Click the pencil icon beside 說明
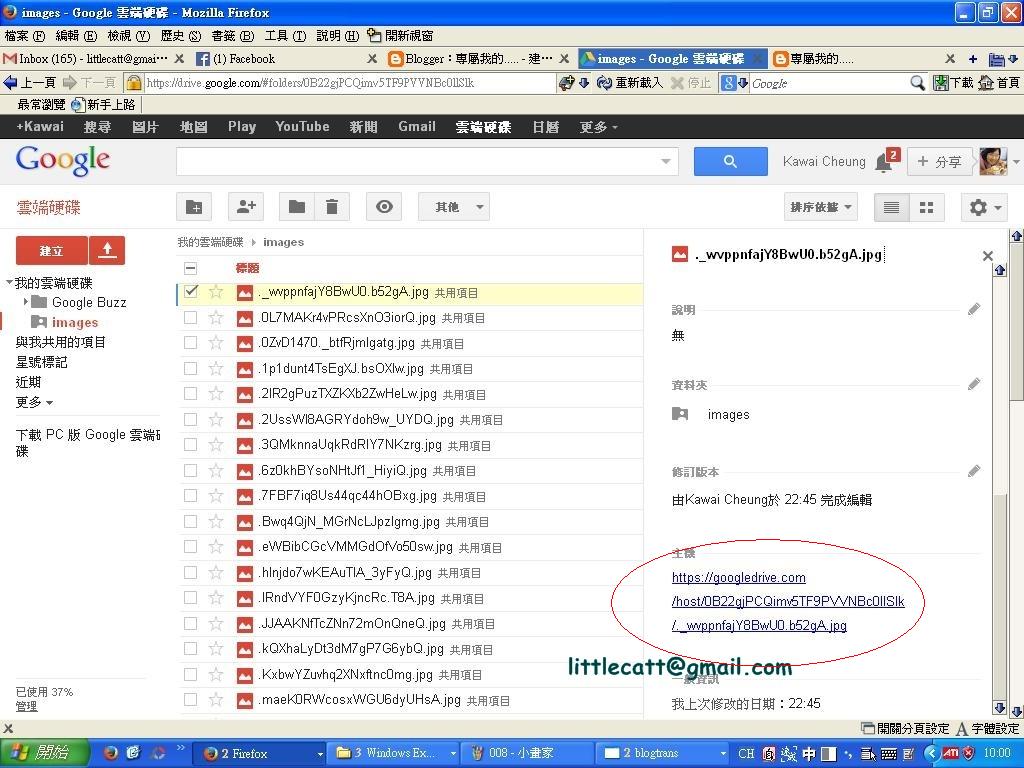 (x=974, y=309)
